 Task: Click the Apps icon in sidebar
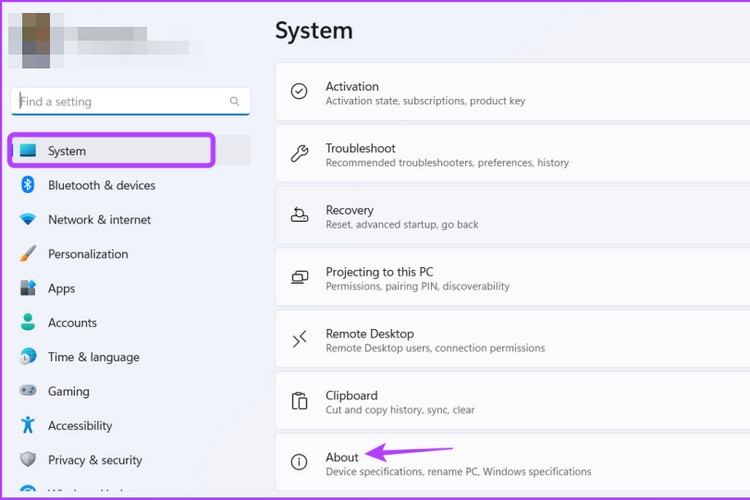pyautogui.click(x=28, y=288)
